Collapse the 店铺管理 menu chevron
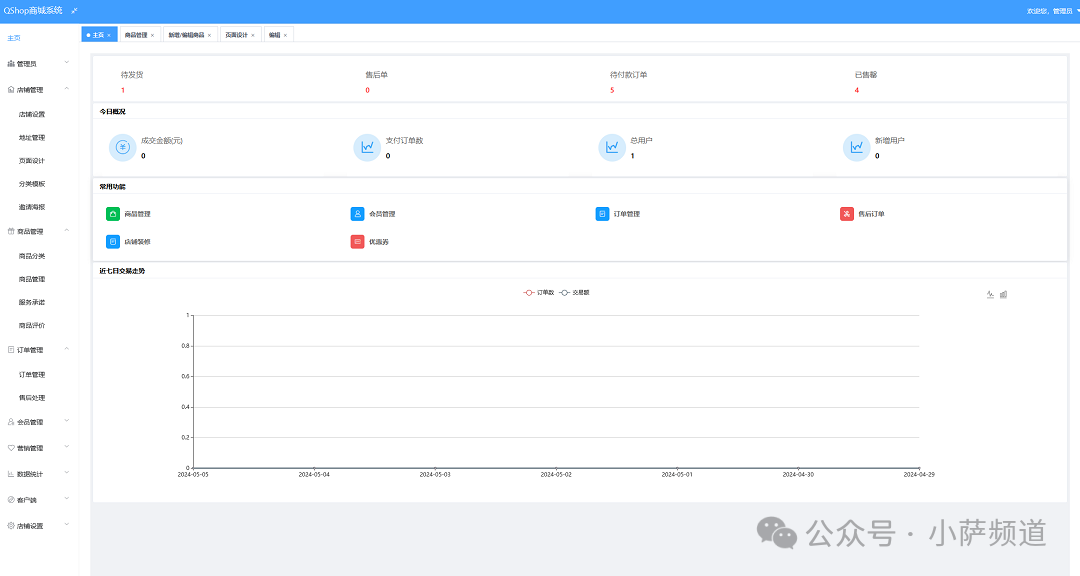Screen dimensions: 1080x576 click(x=67, y=89)
